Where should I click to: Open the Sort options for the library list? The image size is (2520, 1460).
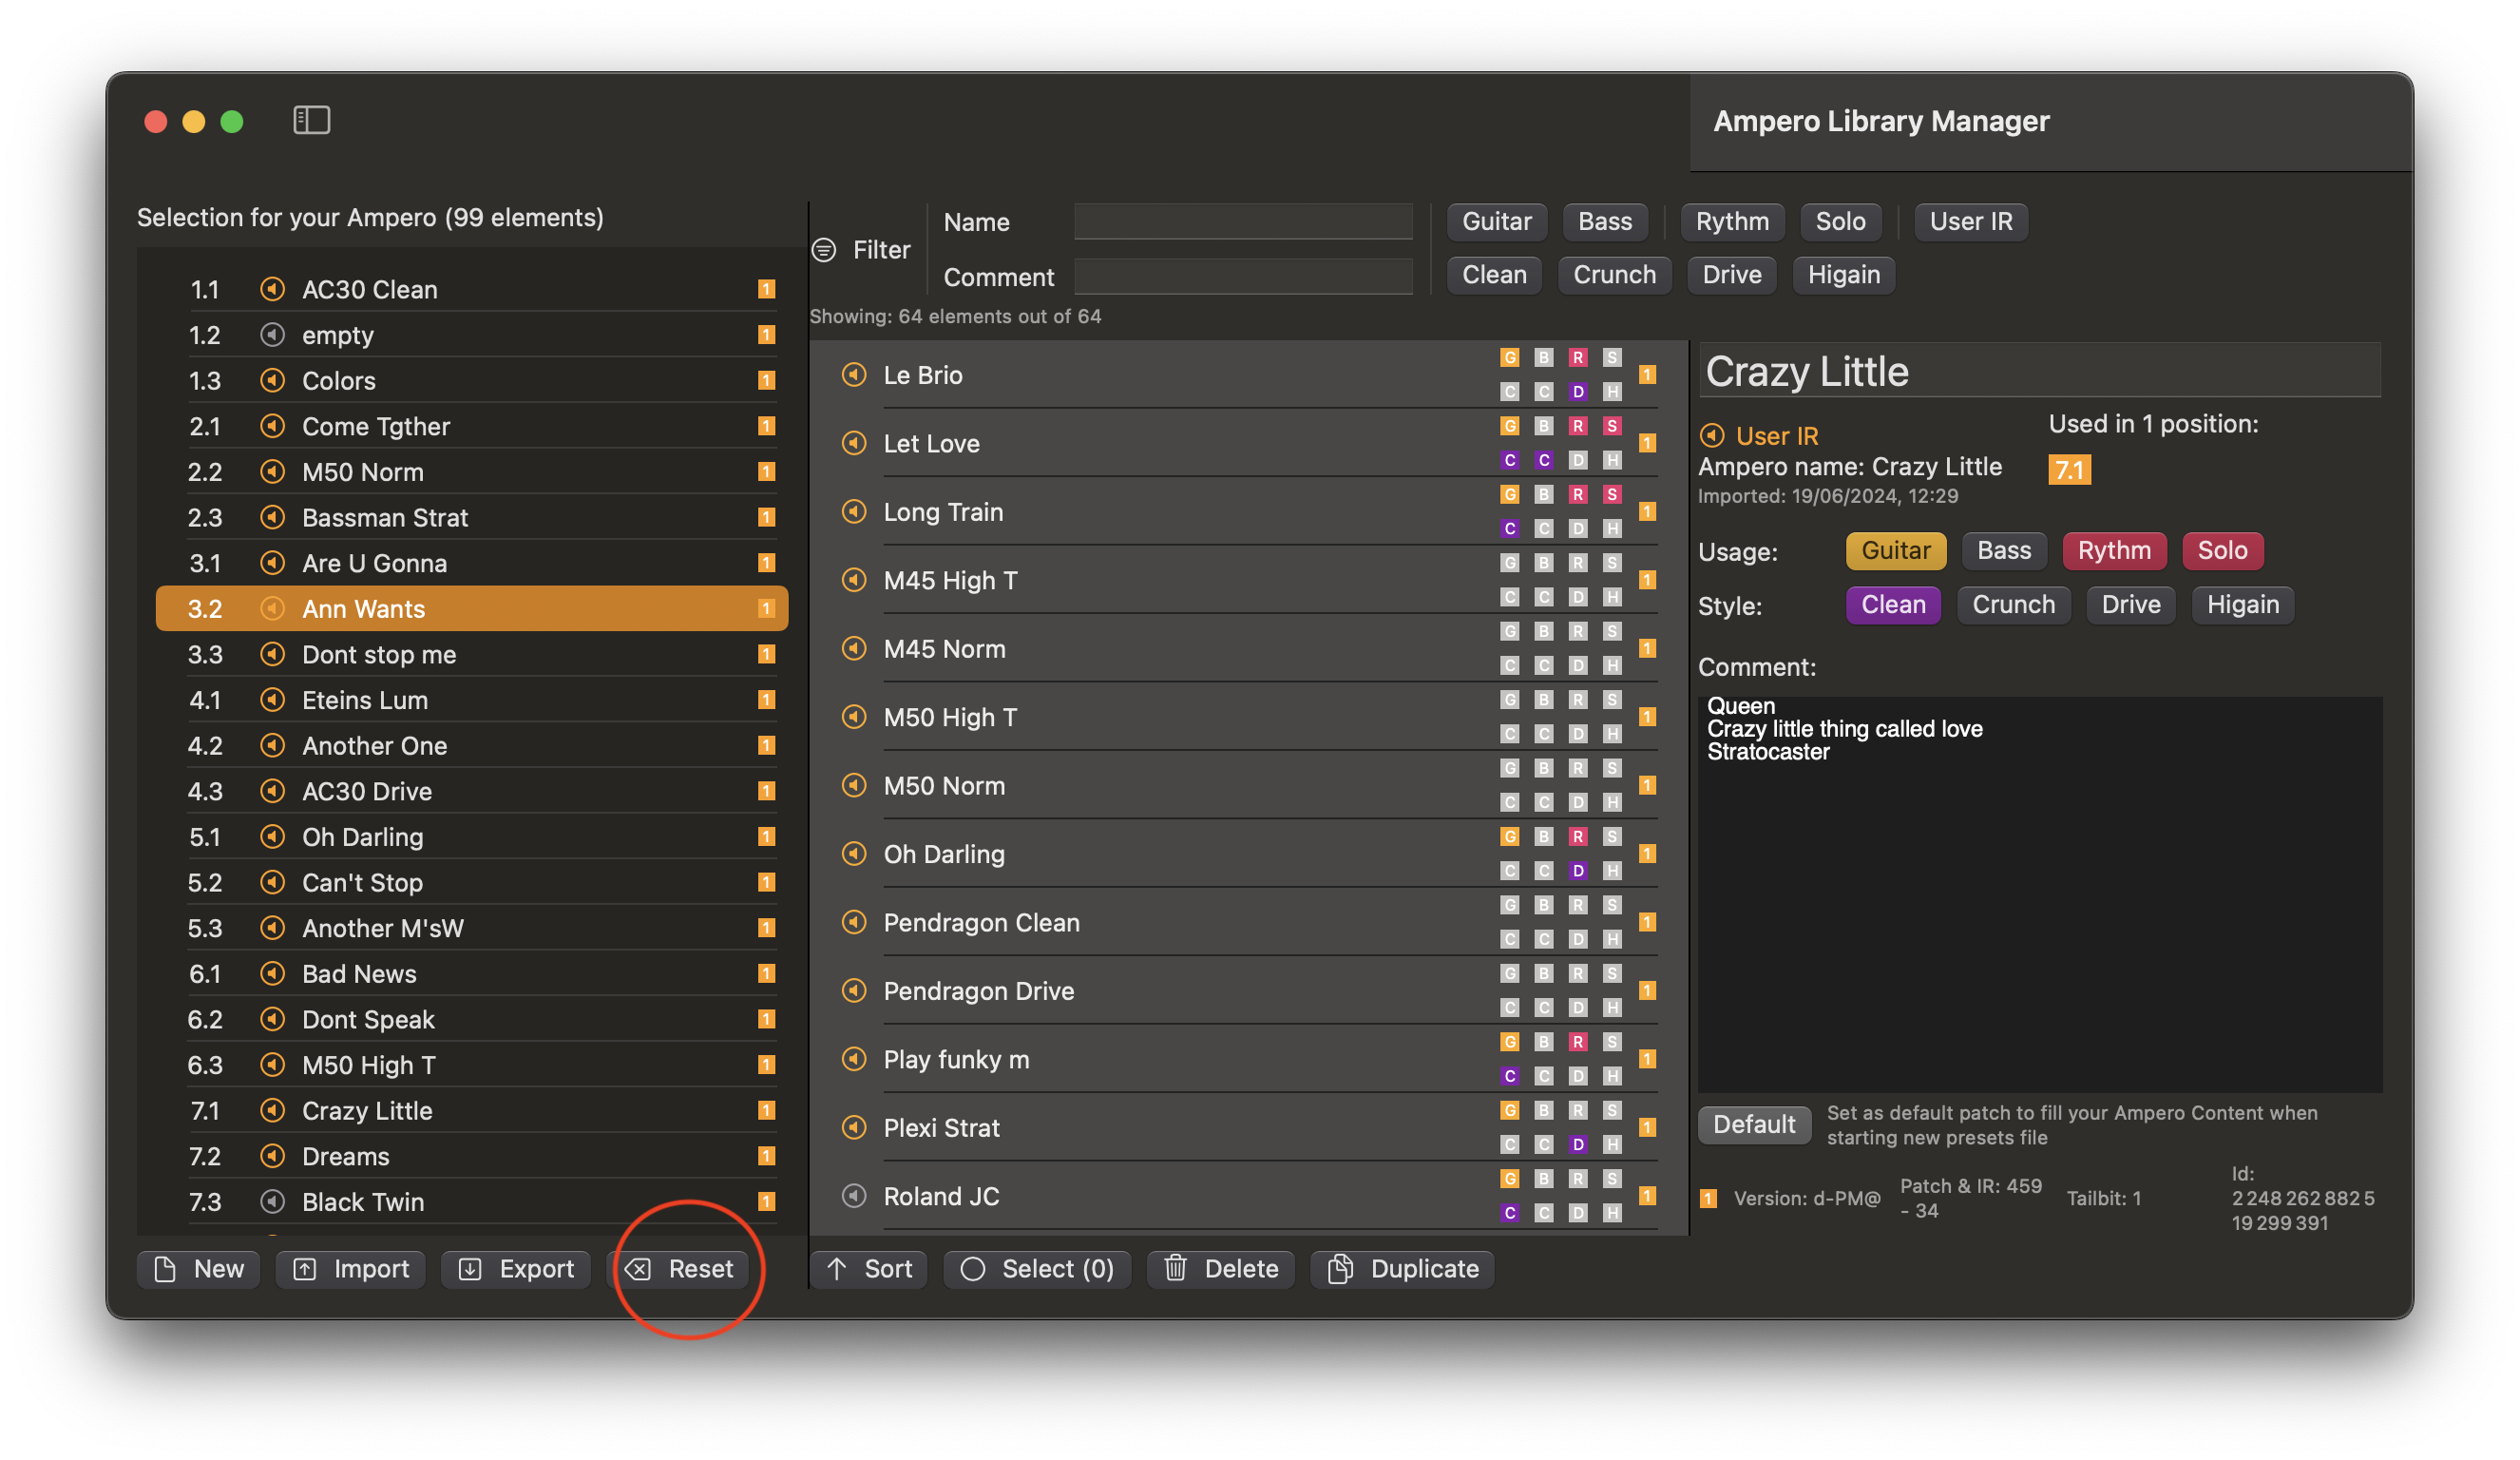(868, 1269)
